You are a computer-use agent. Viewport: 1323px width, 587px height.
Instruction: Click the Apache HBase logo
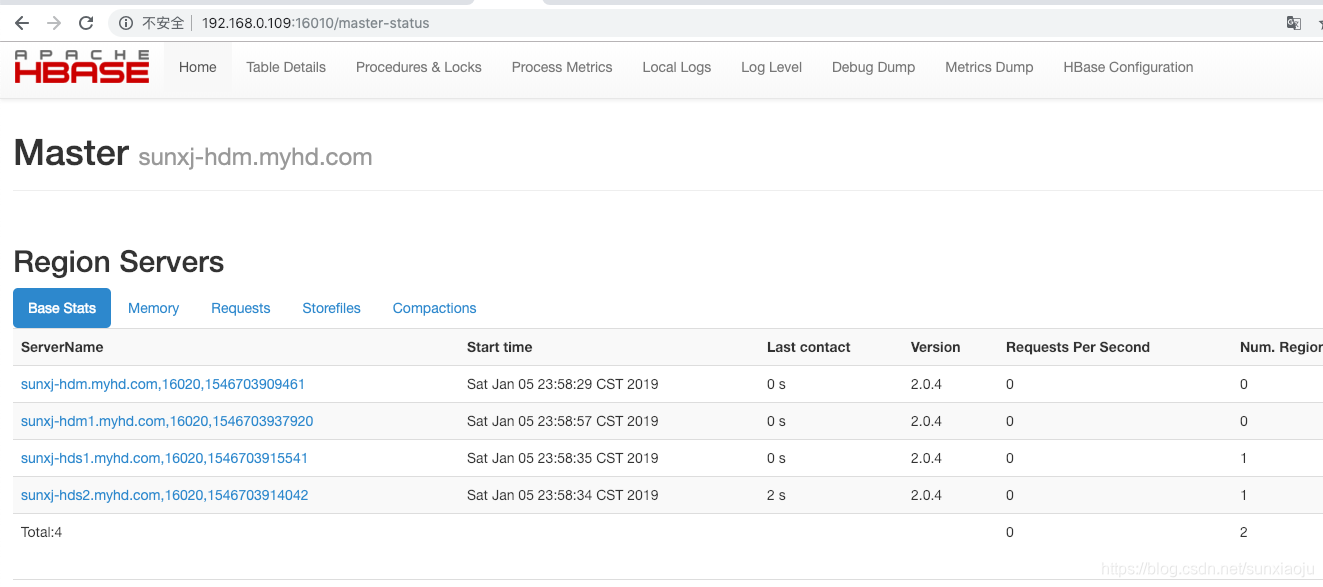[x=82, y=67]
